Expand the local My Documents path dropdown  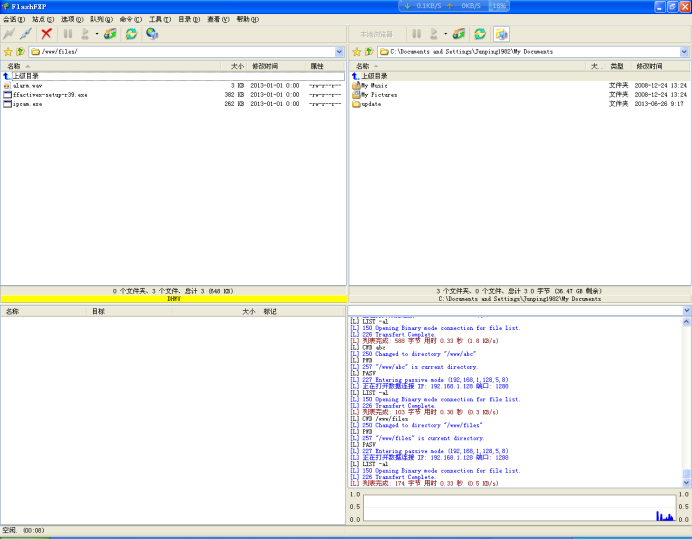click(685, 51)
